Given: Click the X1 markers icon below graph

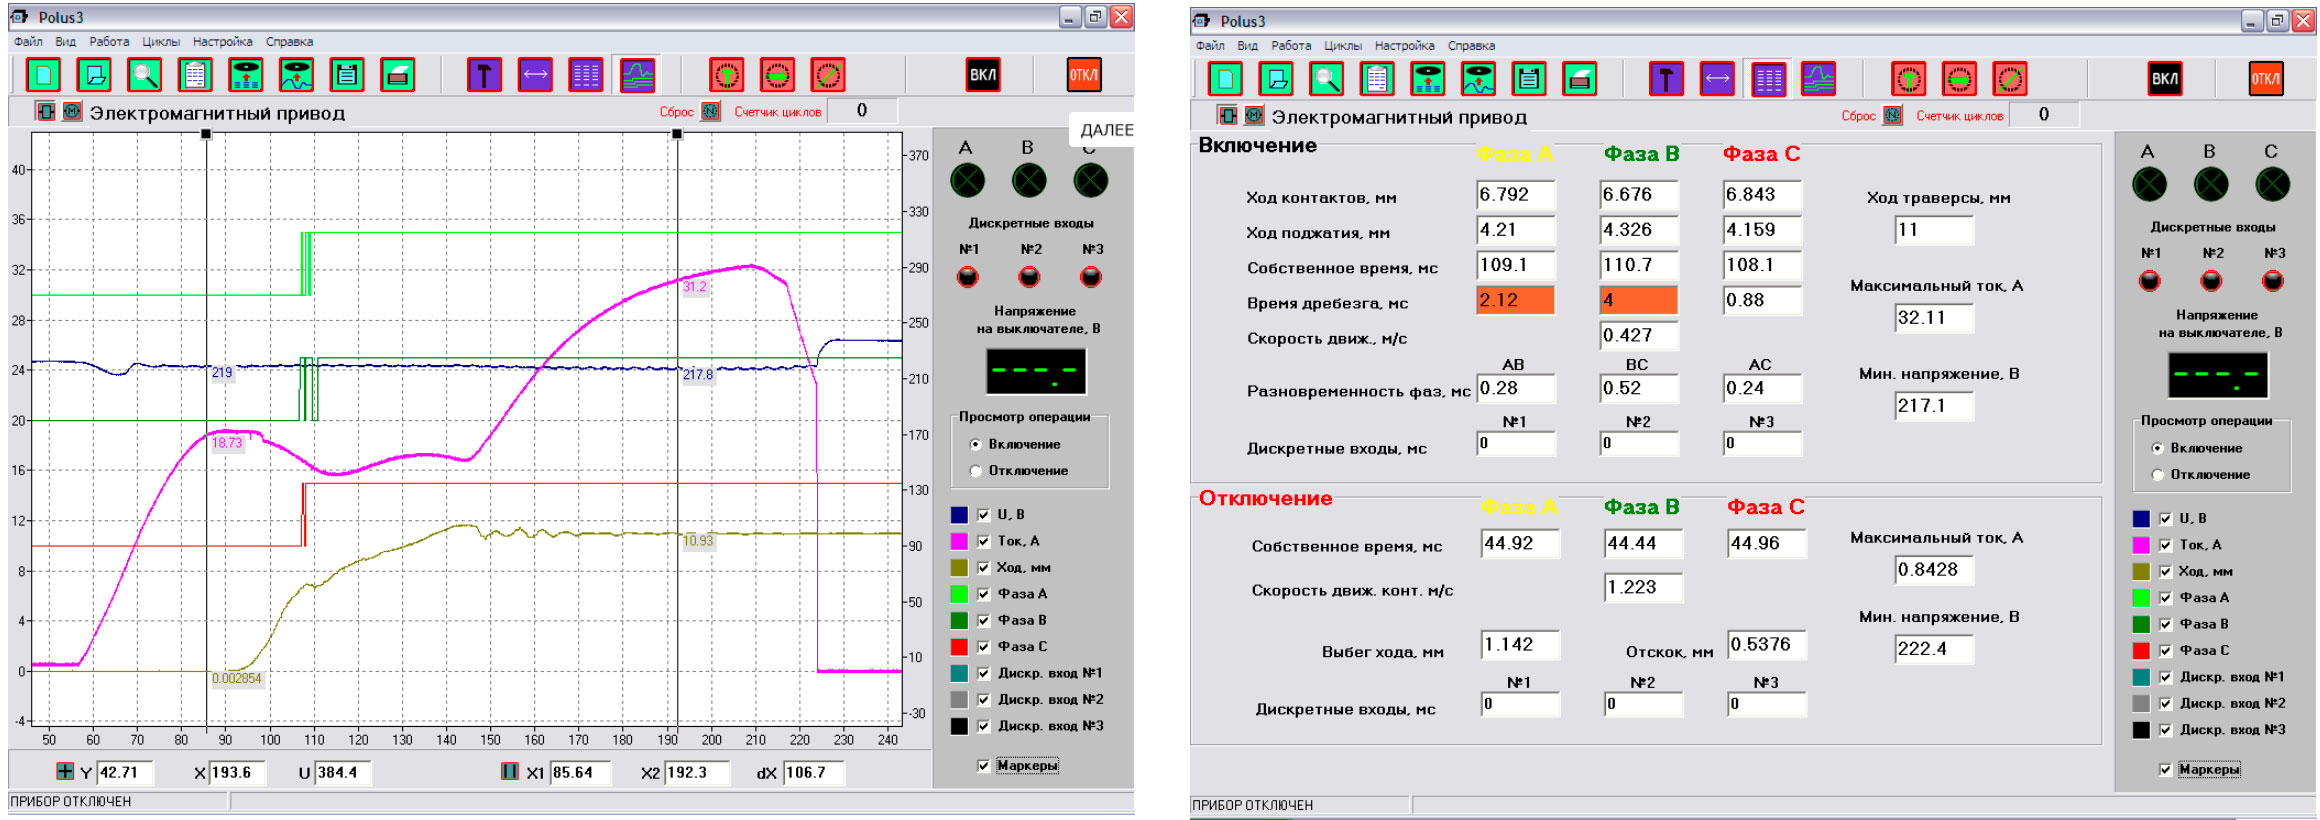Looking at the screenshot, I should click(510, 771).
